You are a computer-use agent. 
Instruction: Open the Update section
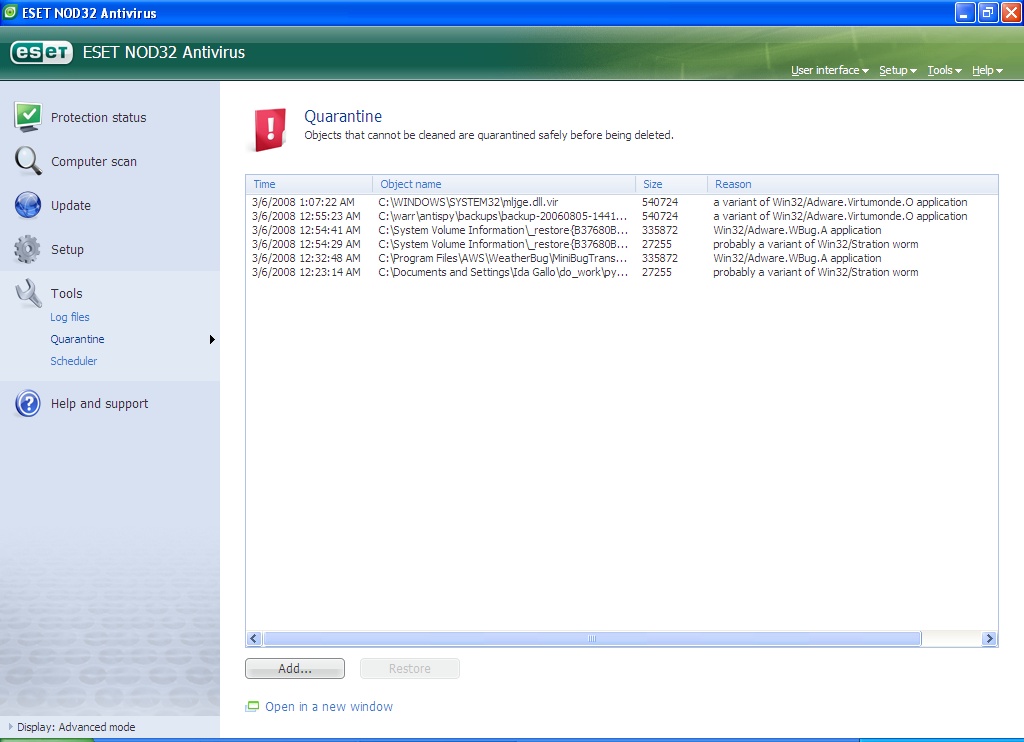(71, 205)
